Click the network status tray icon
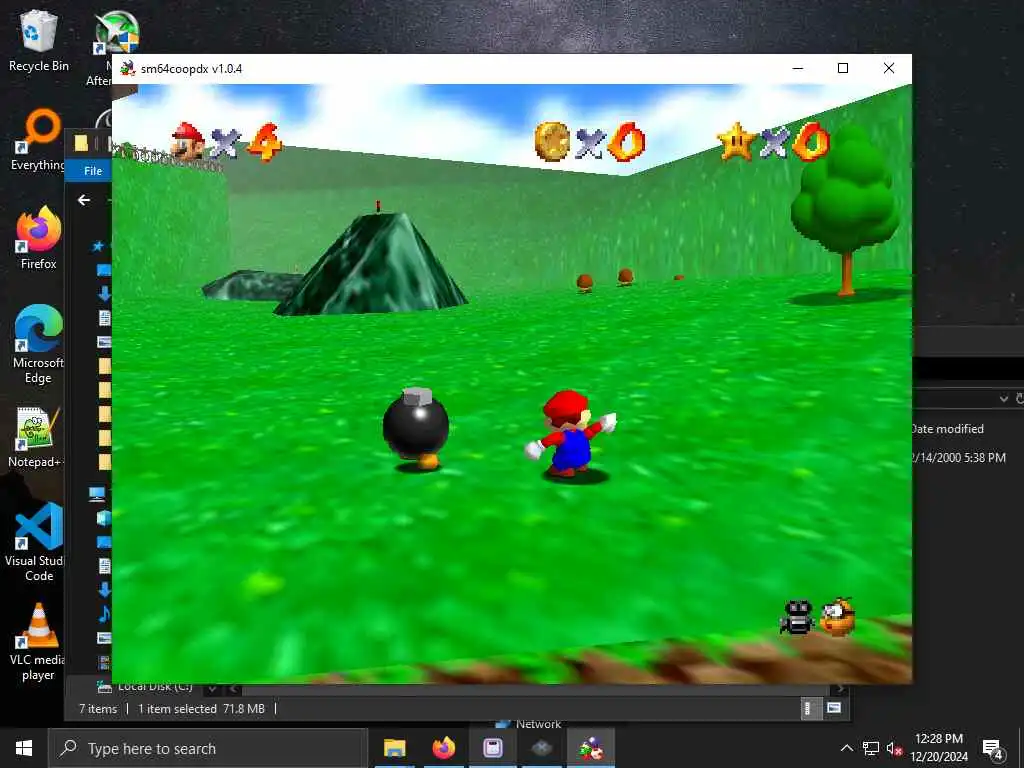The image size is (1024, 768). point(871,748)
